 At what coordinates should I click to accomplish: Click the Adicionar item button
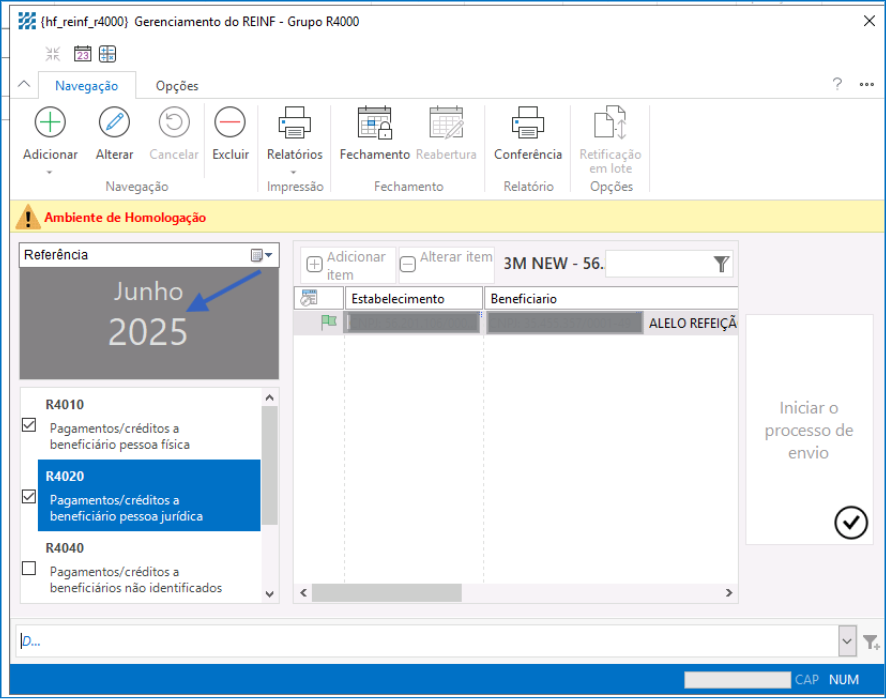(347, 265)
